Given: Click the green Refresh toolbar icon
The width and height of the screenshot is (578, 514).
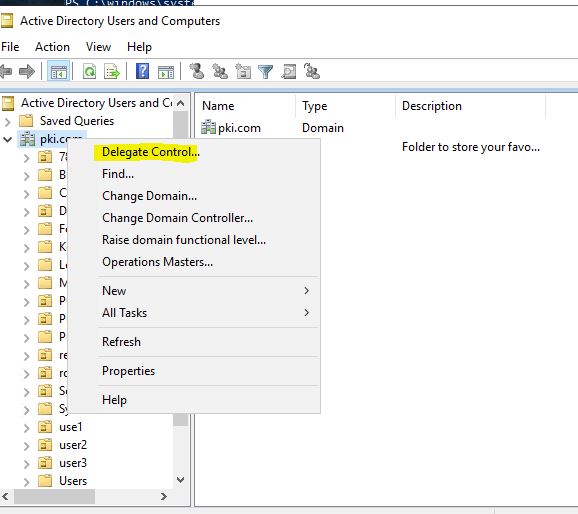Looking at the screenshot, I should 90,71.
